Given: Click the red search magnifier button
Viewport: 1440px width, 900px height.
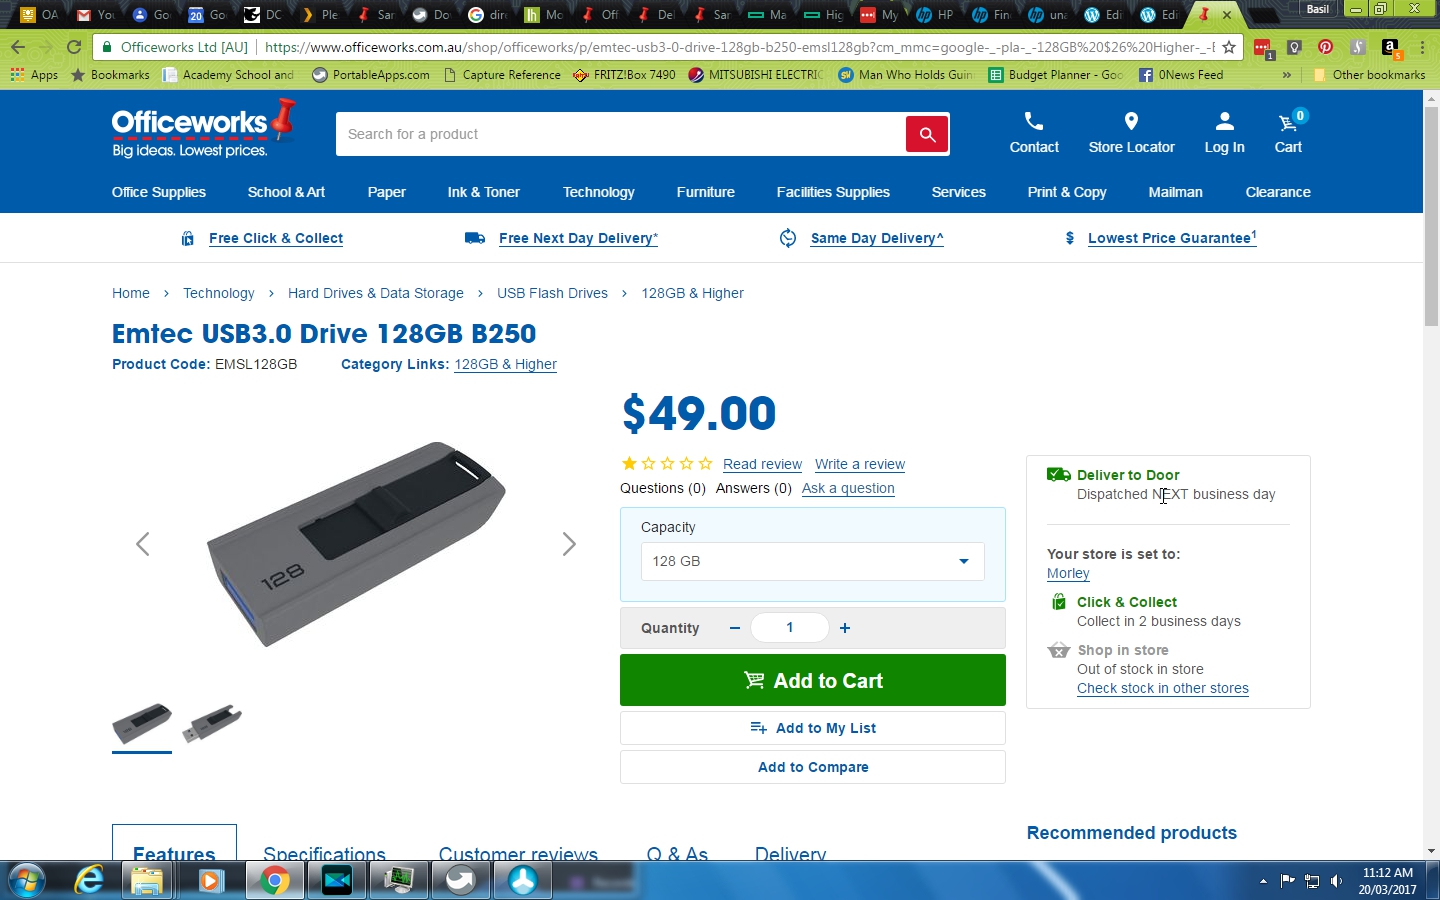Looking at the screenshot, I should coord(927,134).
